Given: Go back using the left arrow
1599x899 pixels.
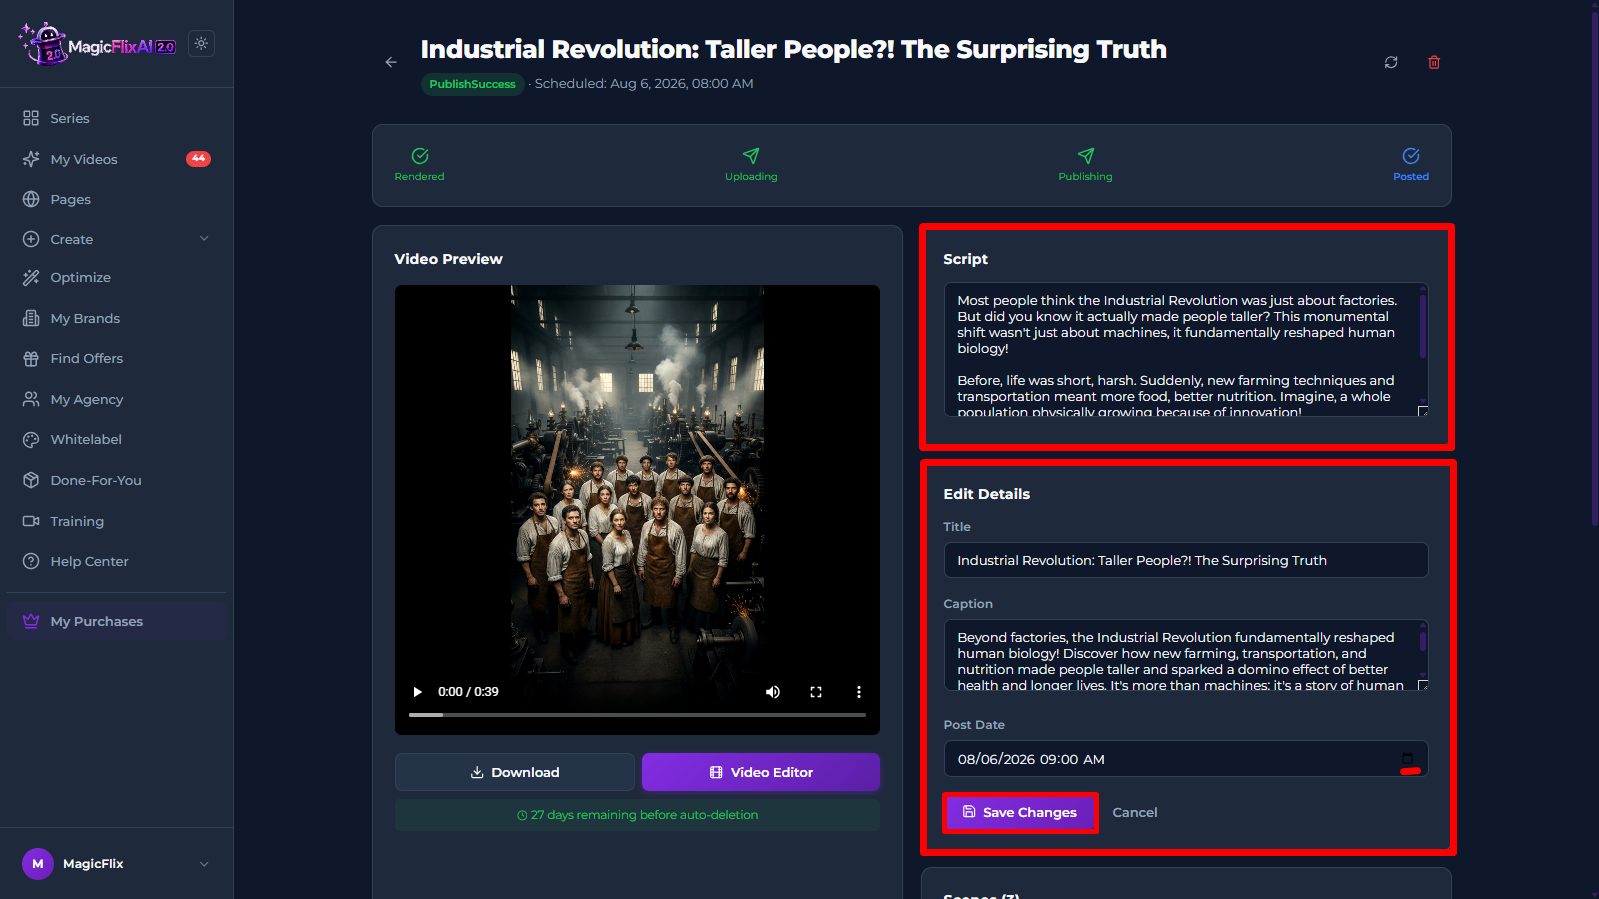Looking at the screenshot, I should coord(391,62).
